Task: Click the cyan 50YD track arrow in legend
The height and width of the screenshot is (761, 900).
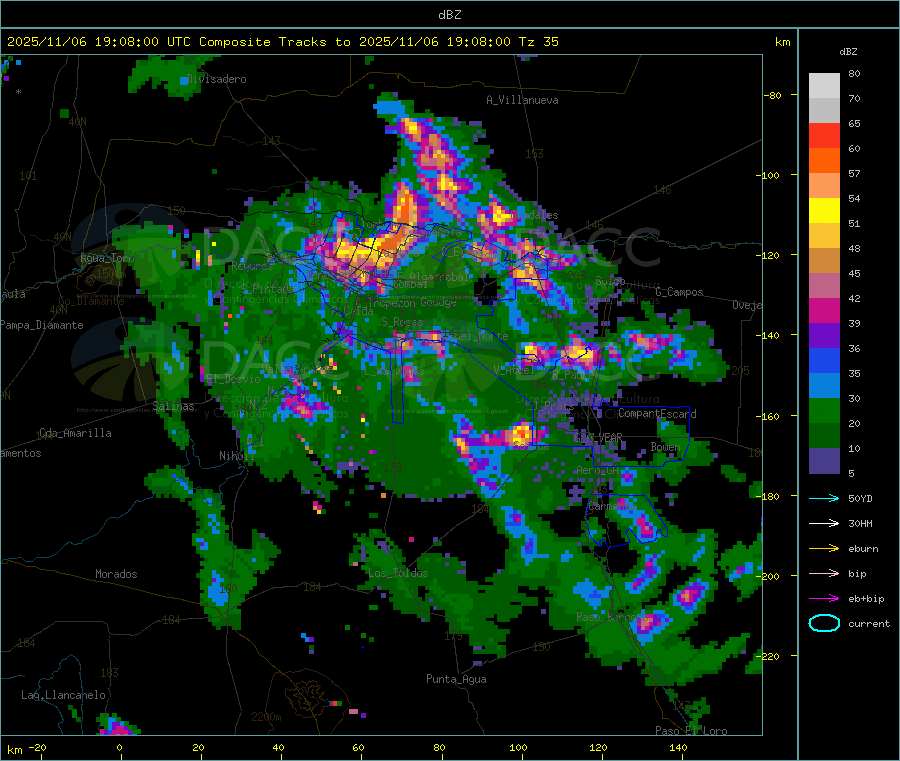Action: [824, 498]
